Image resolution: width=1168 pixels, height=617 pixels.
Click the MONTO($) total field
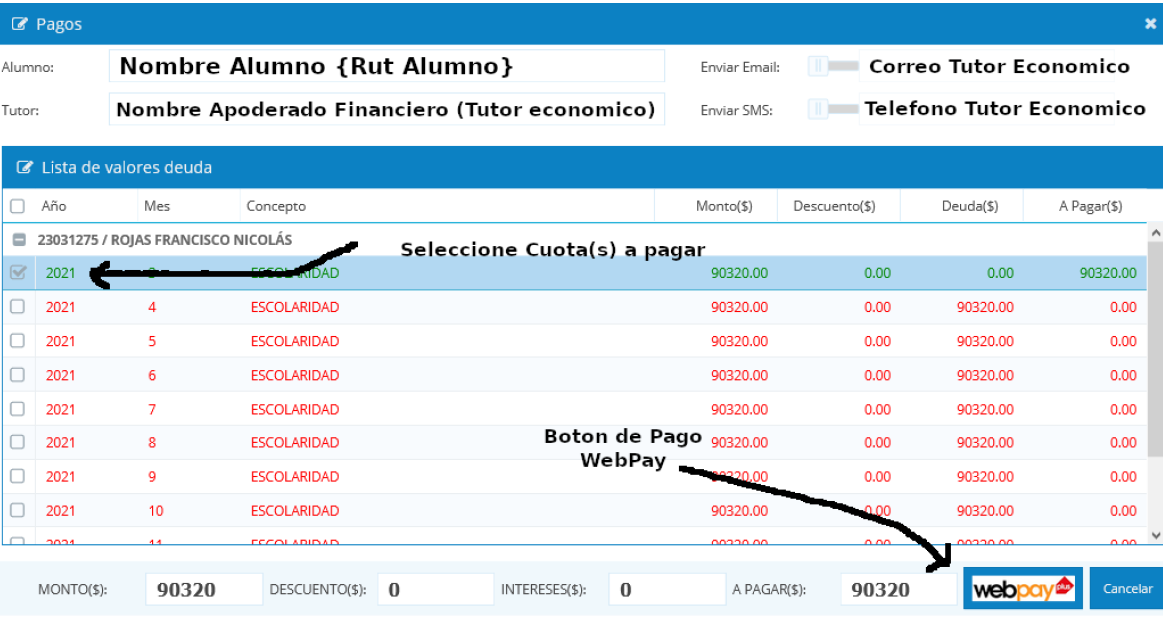204,590
